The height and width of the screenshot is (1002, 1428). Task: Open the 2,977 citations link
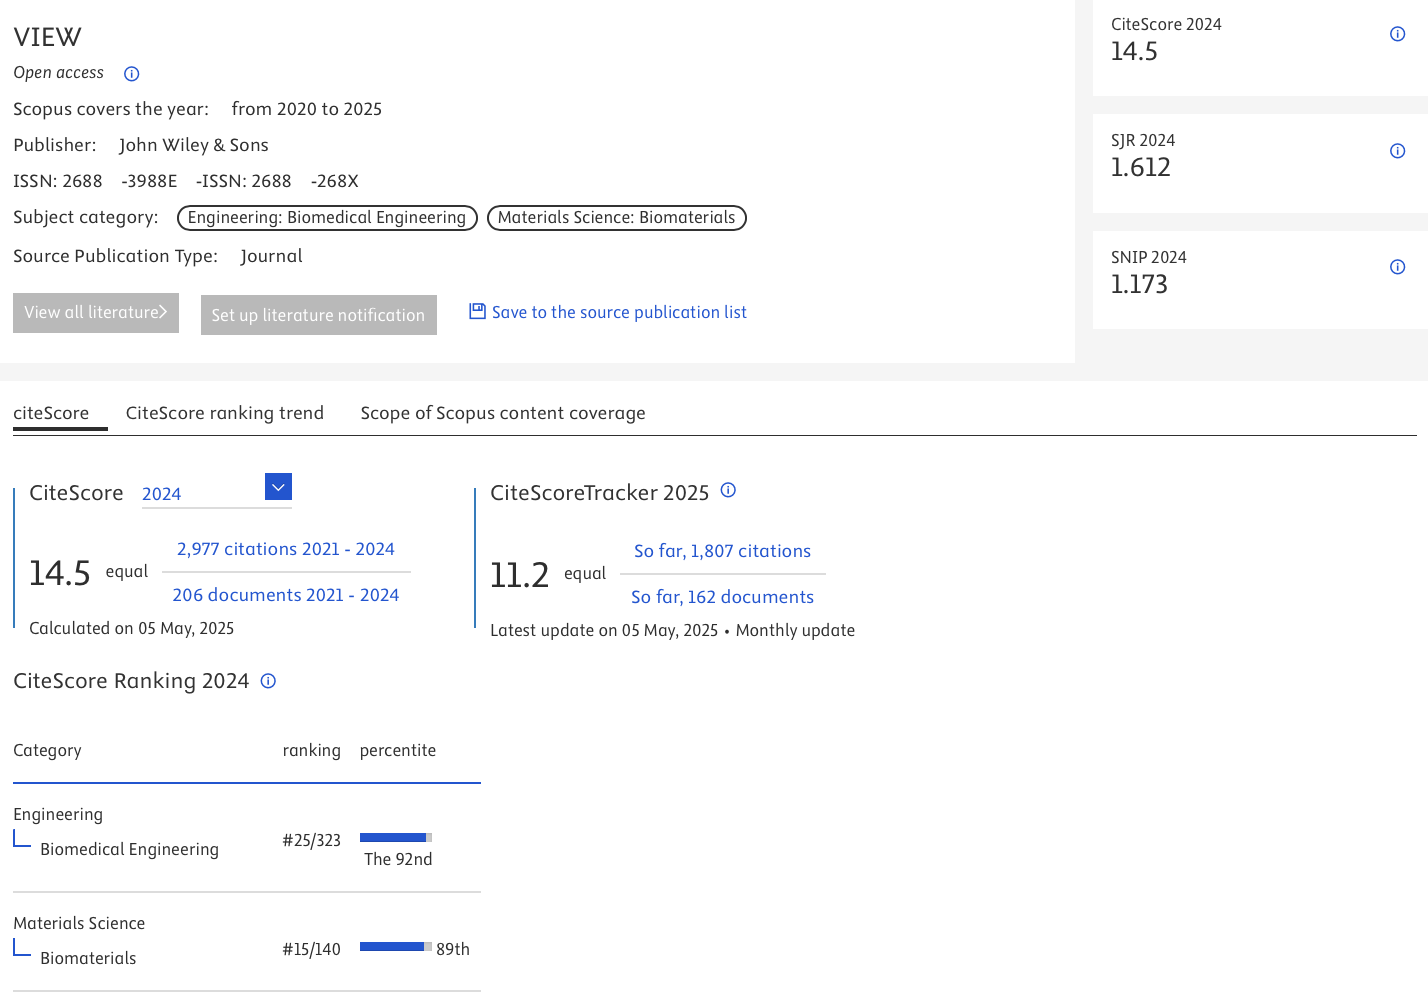pyautogui.click(x=285, y=549)
